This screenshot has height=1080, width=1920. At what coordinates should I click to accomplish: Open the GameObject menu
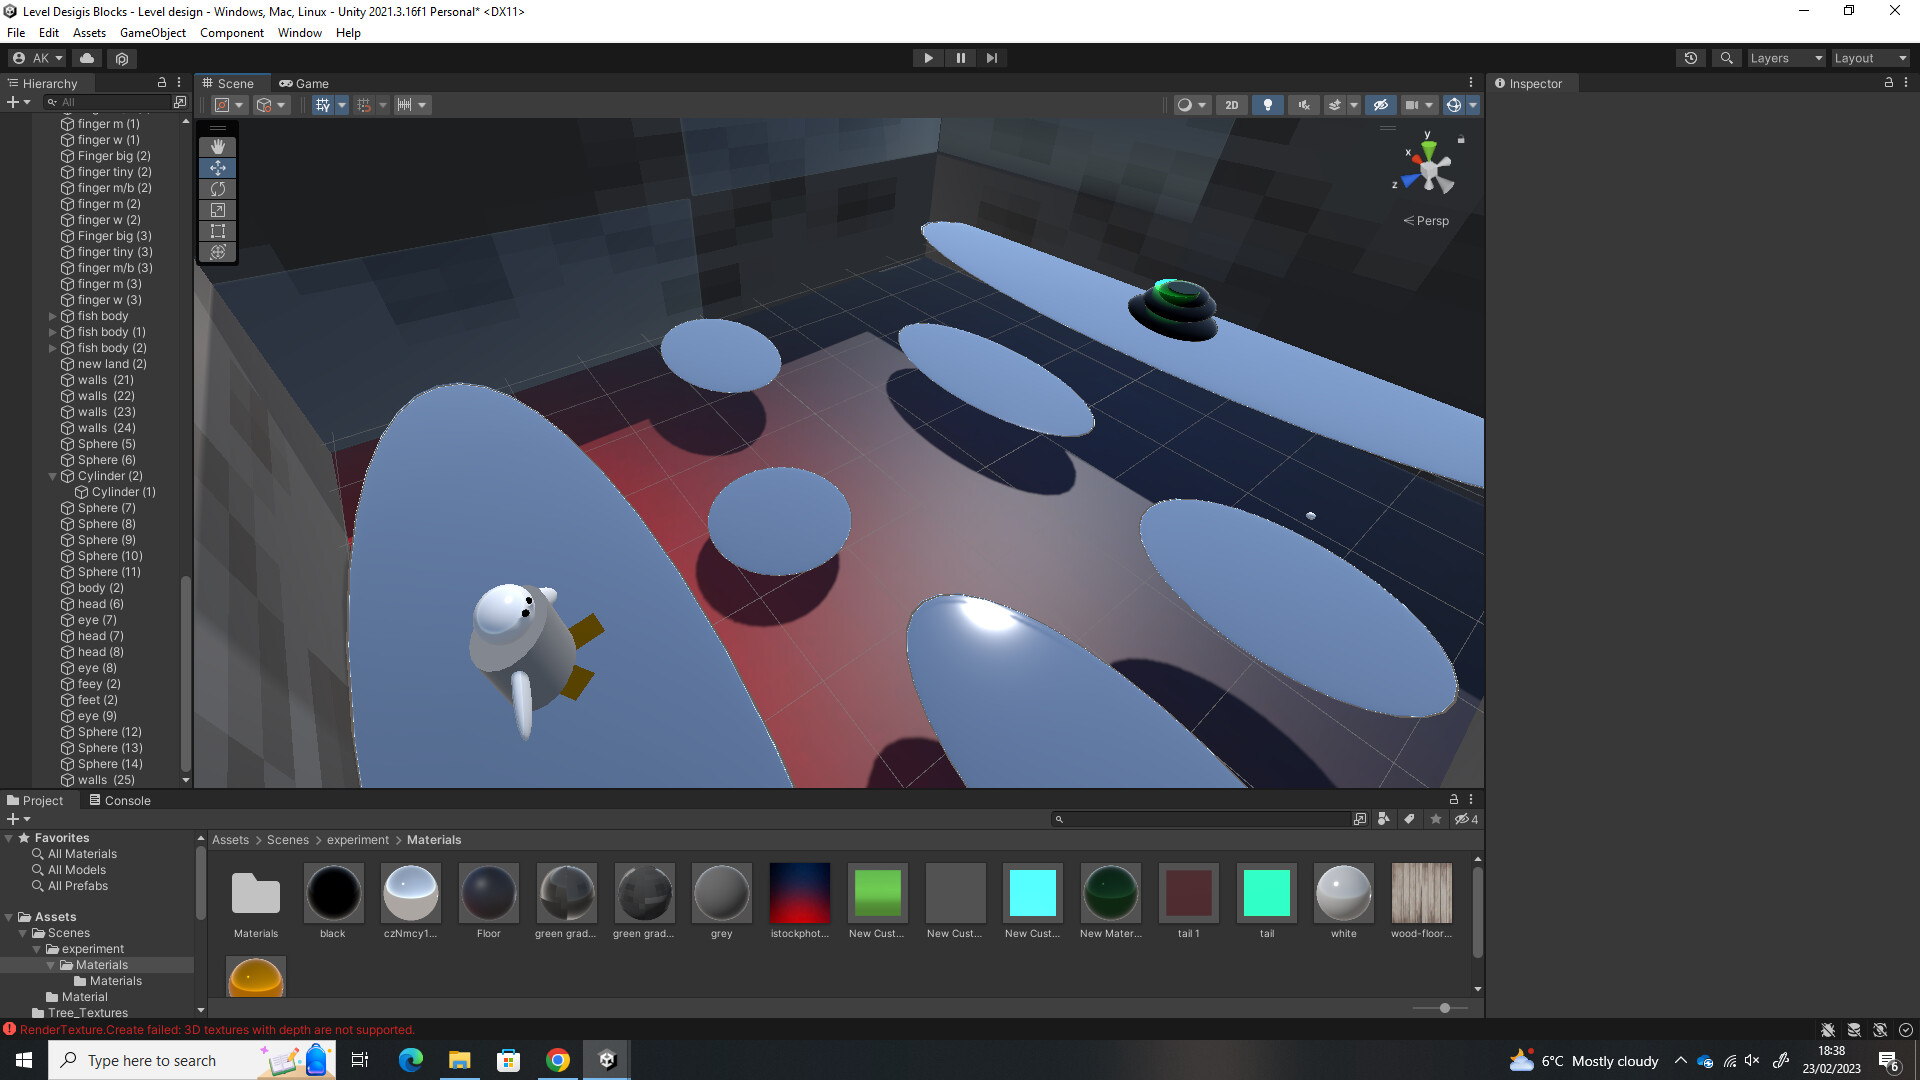pyautogui.click(x=152, y=33)
